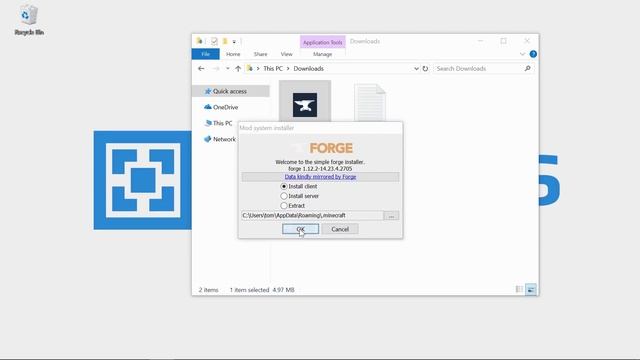This screenshot has height=360, width=640.
Task: Maximize the Explorer Downloads window
Action: 504,41
